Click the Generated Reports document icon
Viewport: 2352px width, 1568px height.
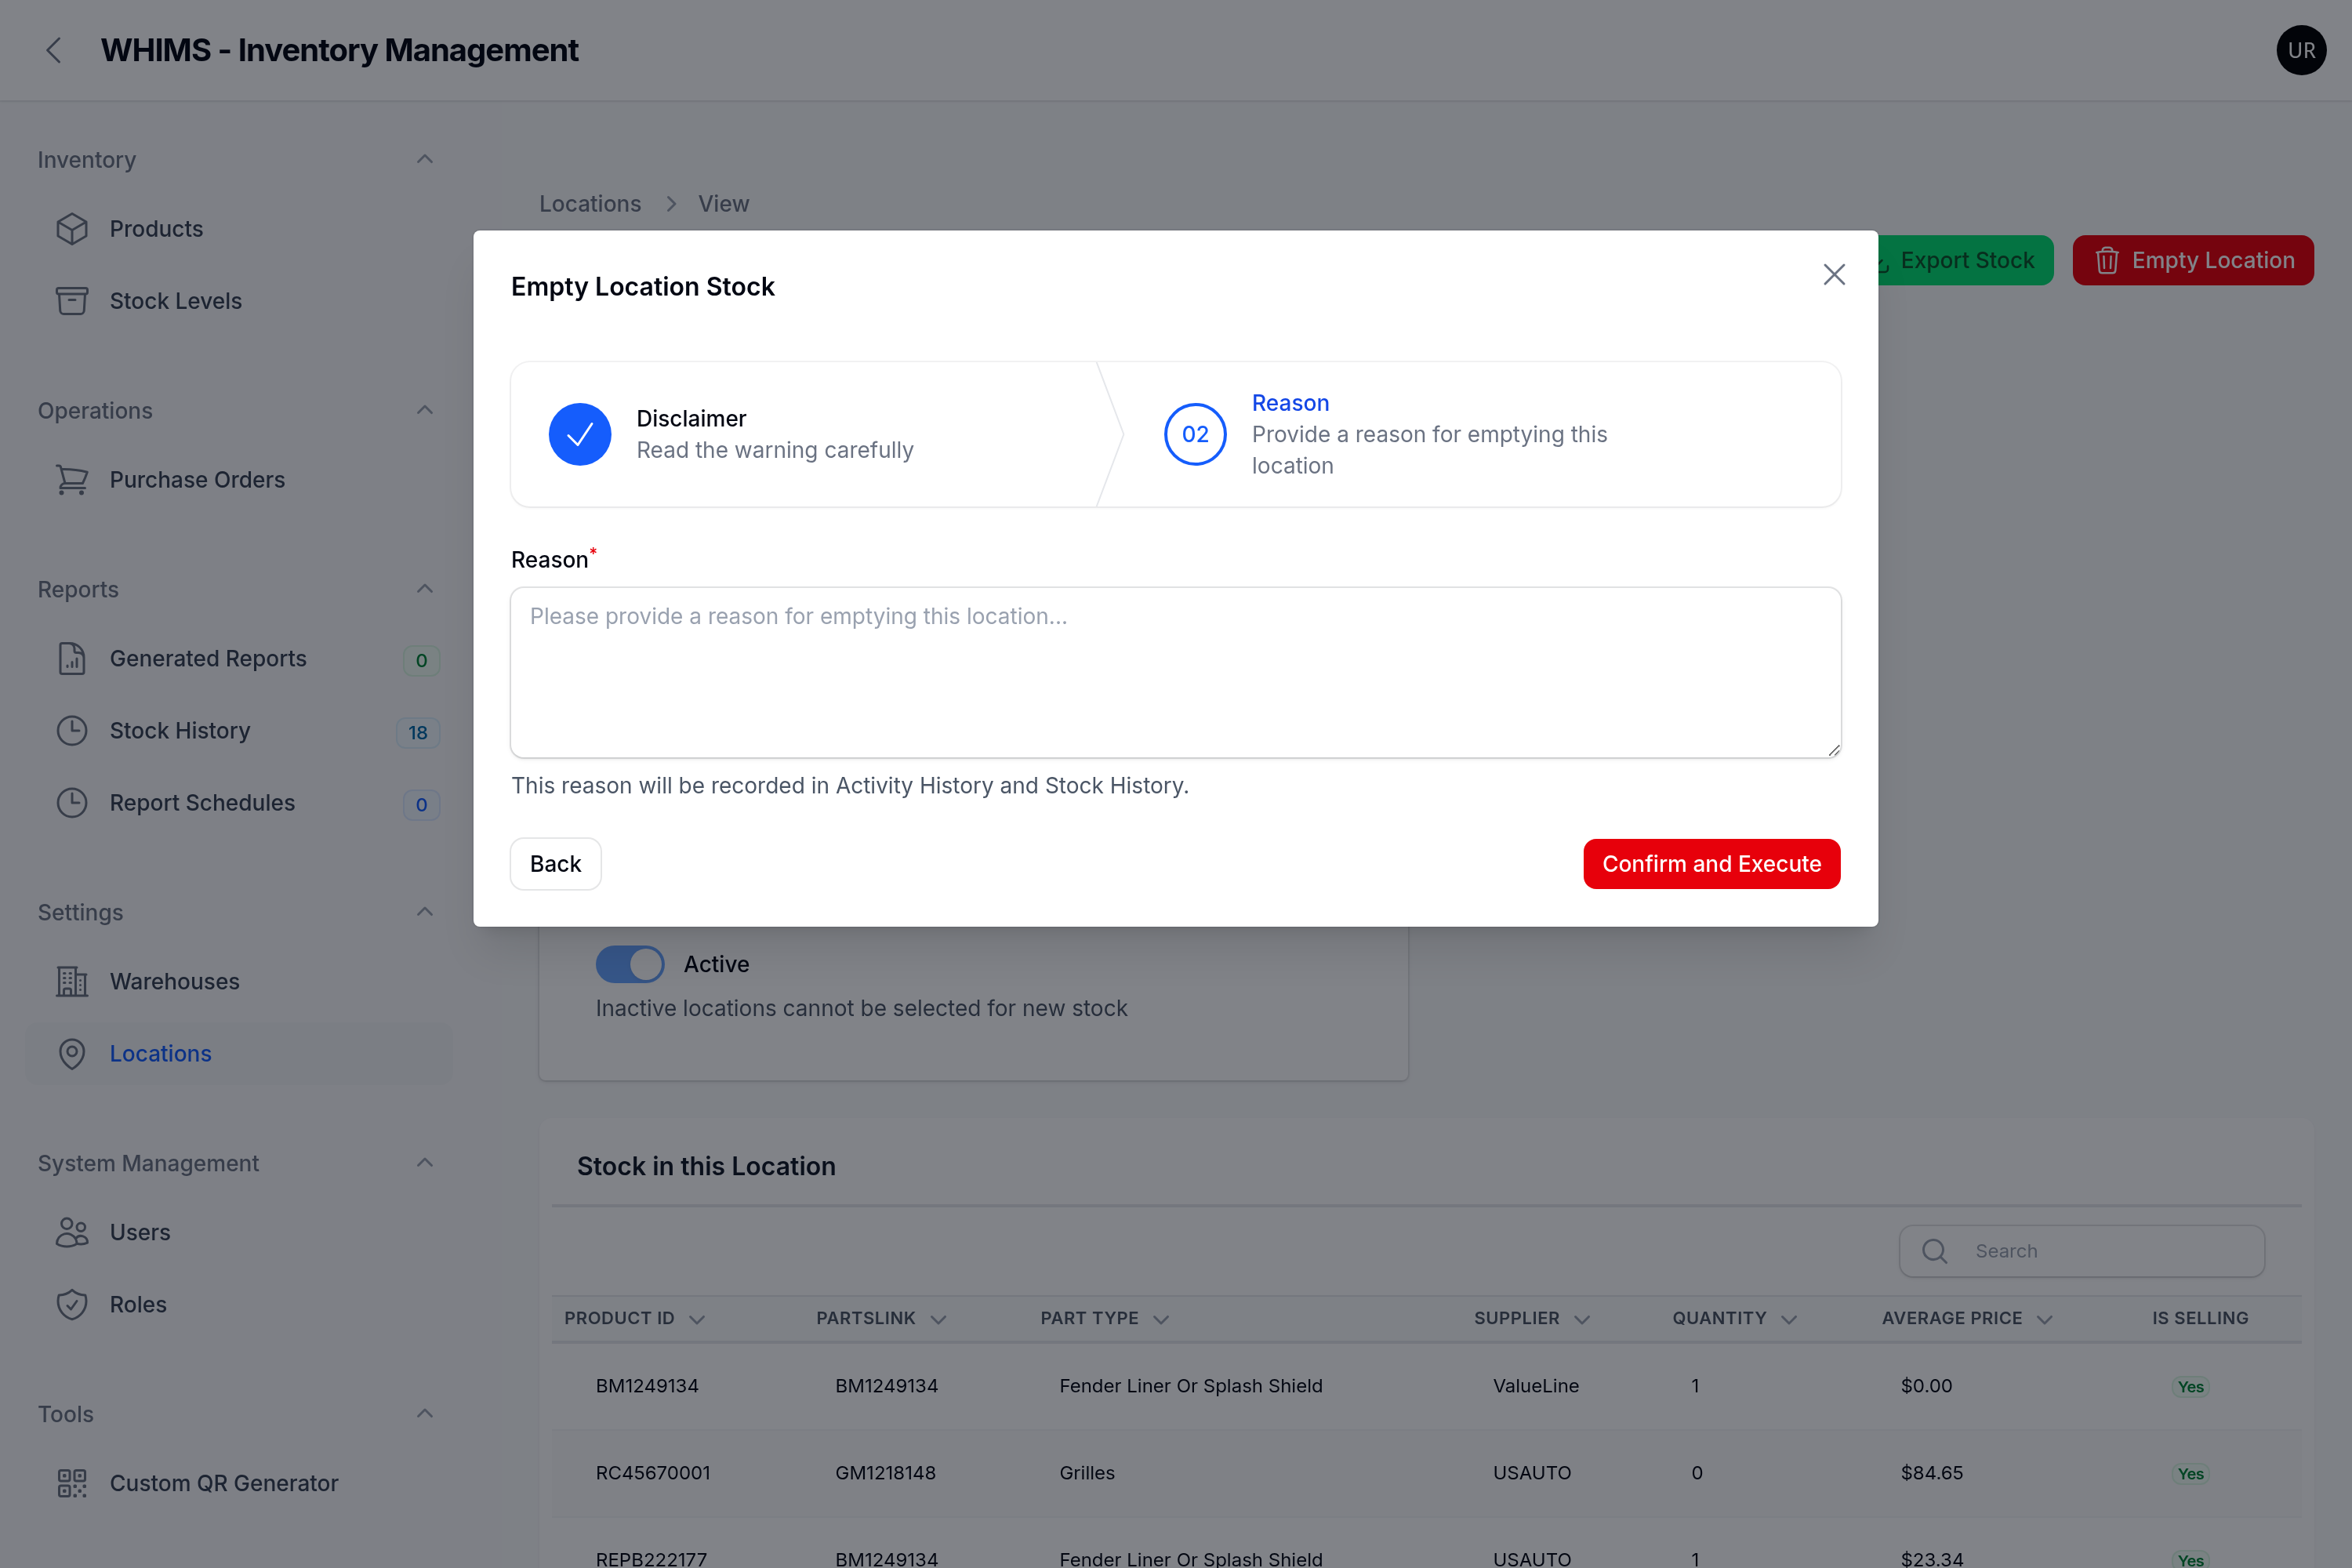point(72,659)
